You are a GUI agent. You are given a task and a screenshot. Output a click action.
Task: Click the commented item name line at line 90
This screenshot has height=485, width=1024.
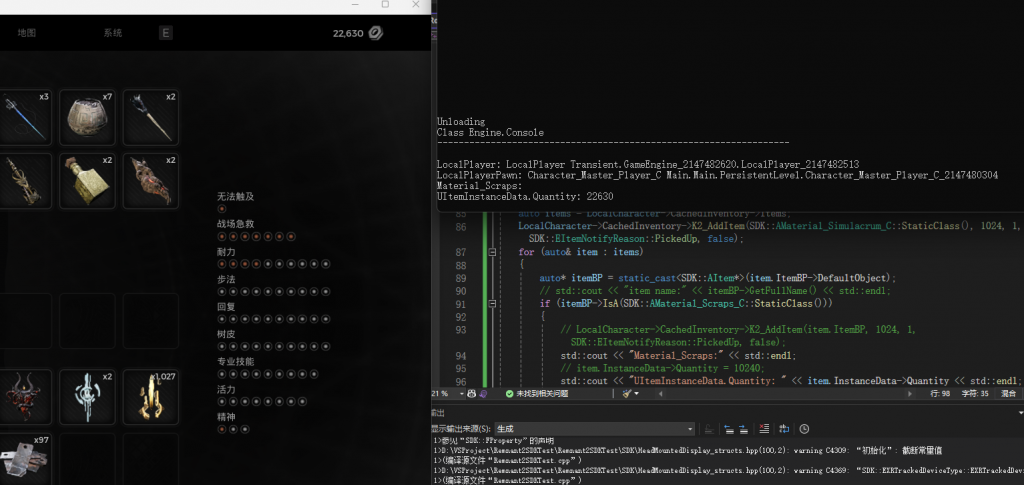pyautogui.click(x=715, y=290)
